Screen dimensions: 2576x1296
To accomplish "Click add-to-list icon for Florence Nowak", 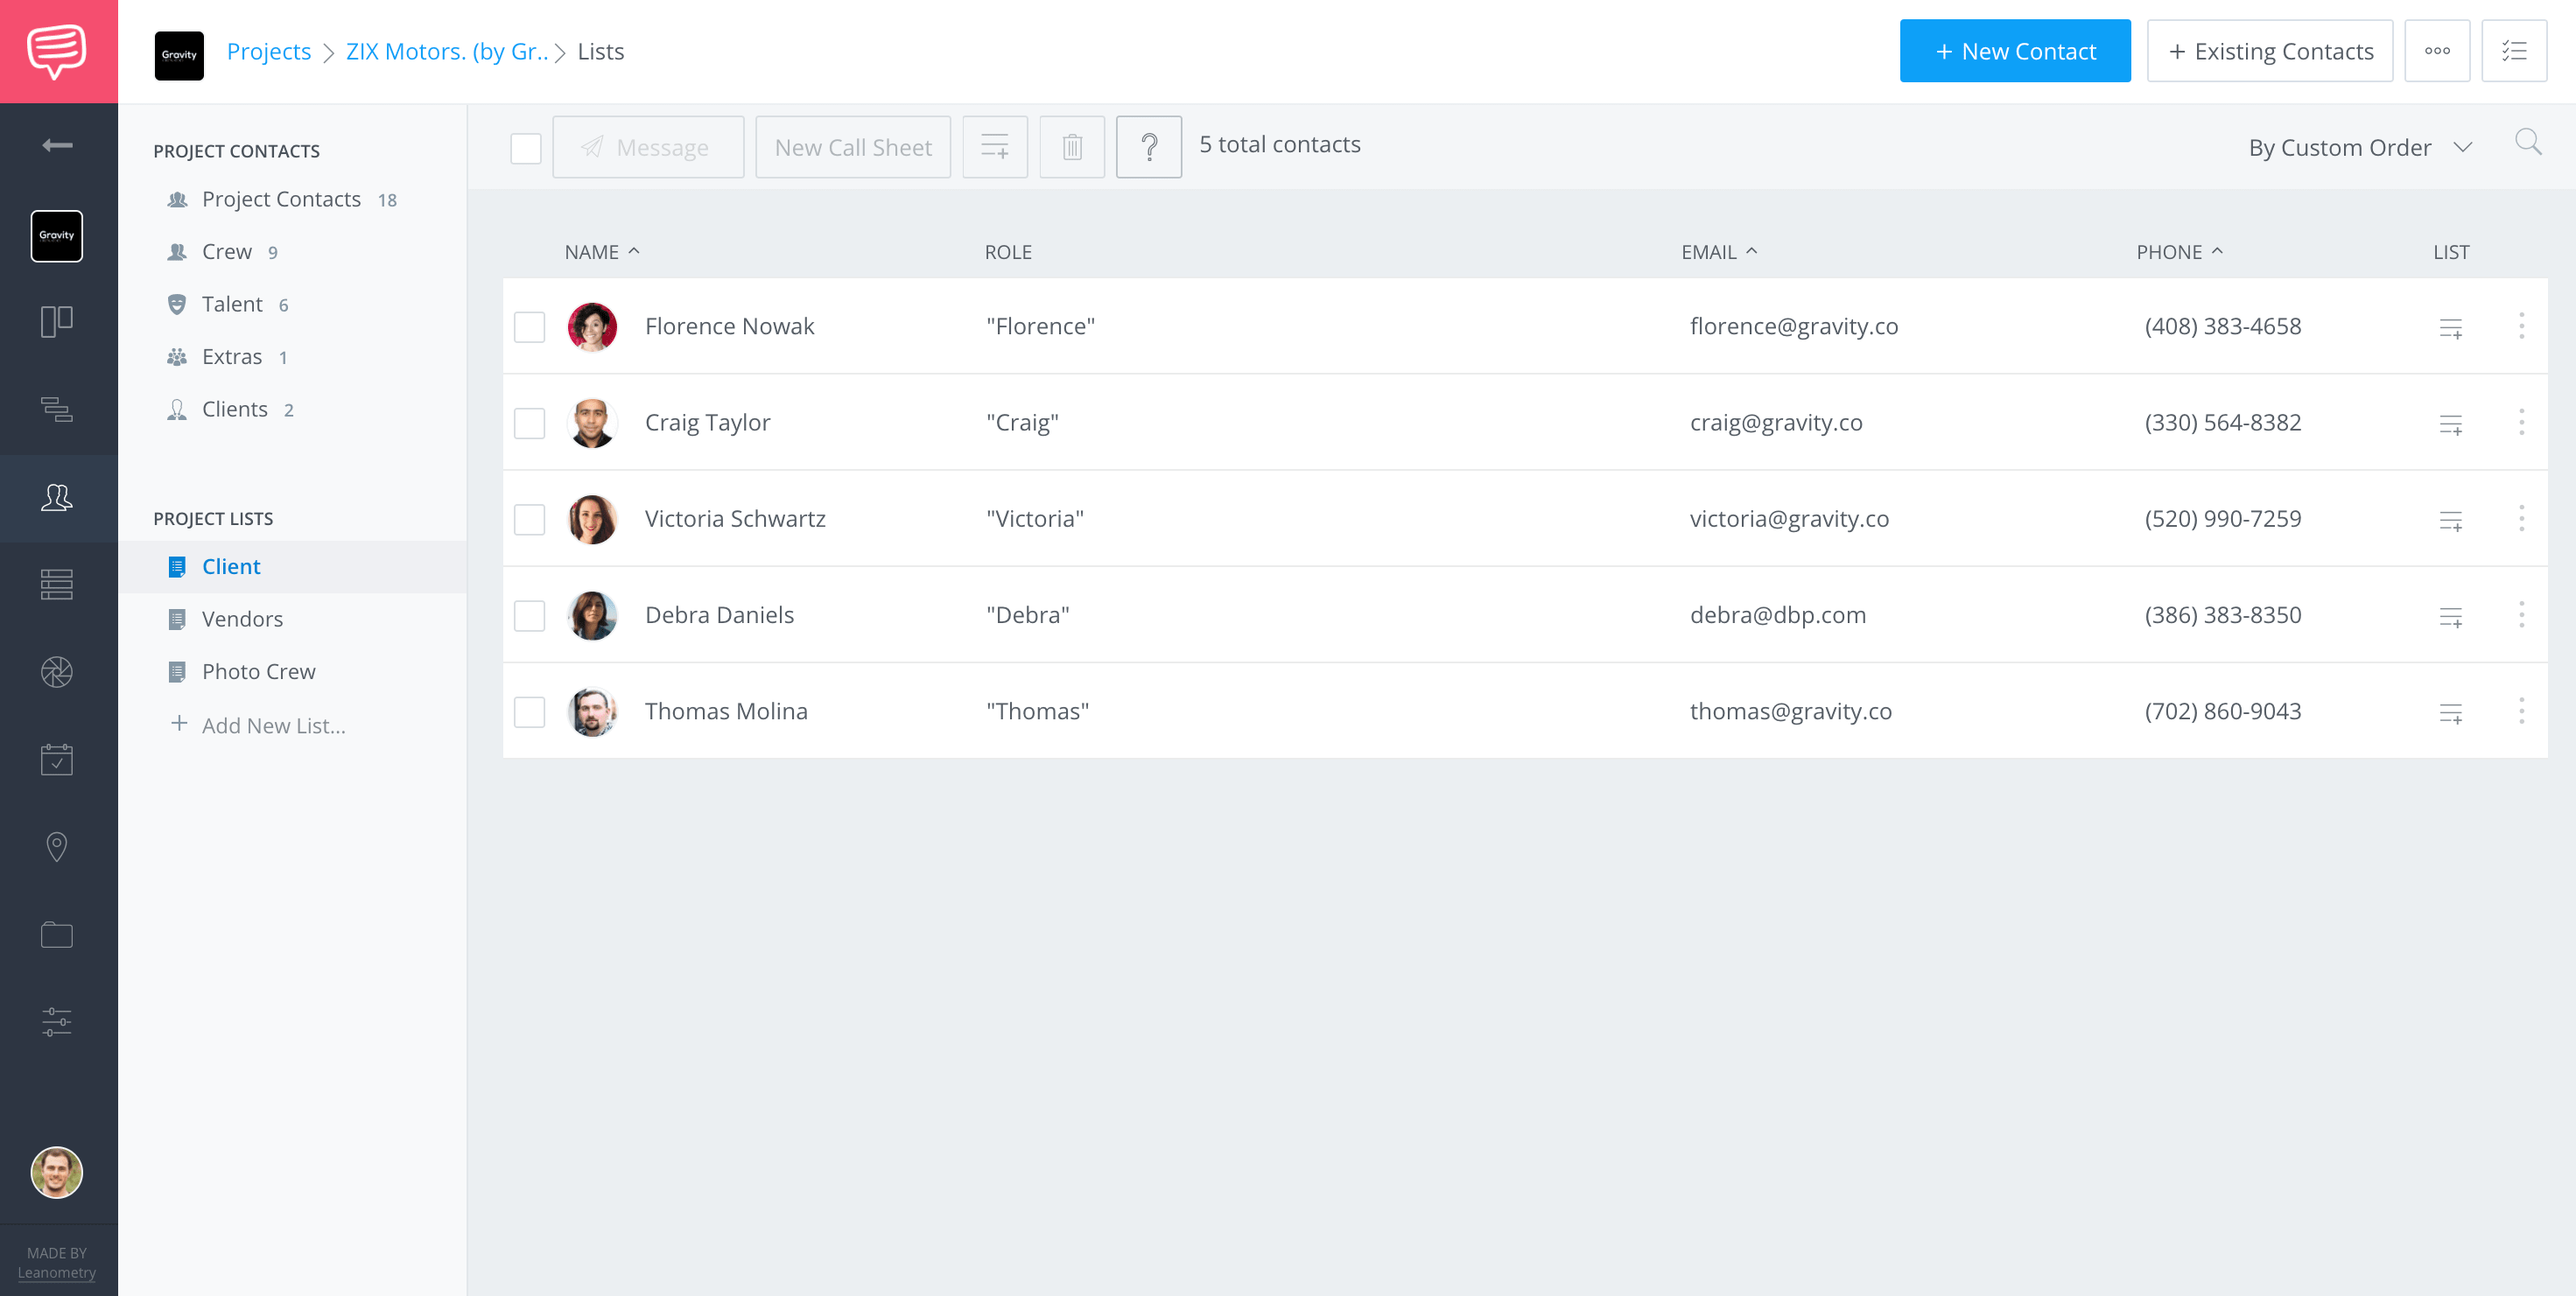I will [x=2450, y=327].
